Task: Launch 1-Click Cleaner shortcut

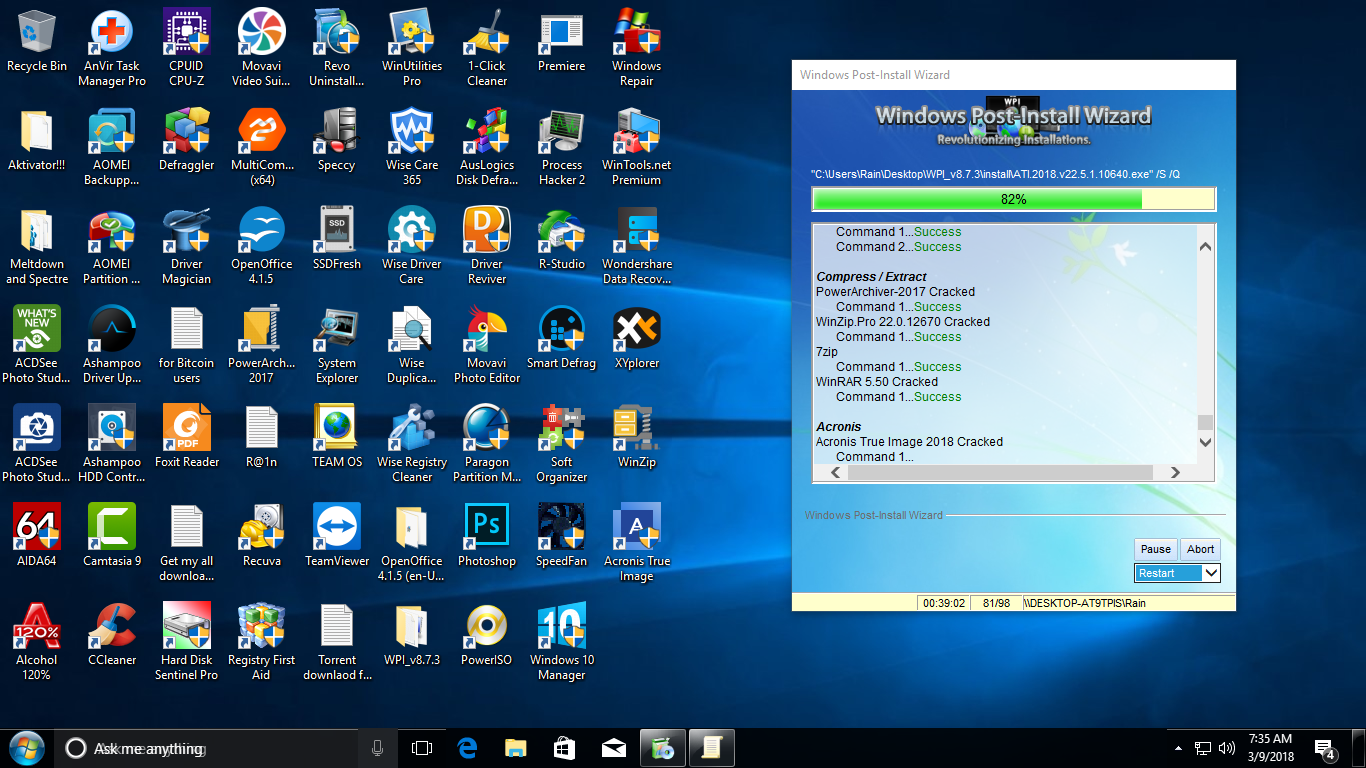Action: click(487, 49)
